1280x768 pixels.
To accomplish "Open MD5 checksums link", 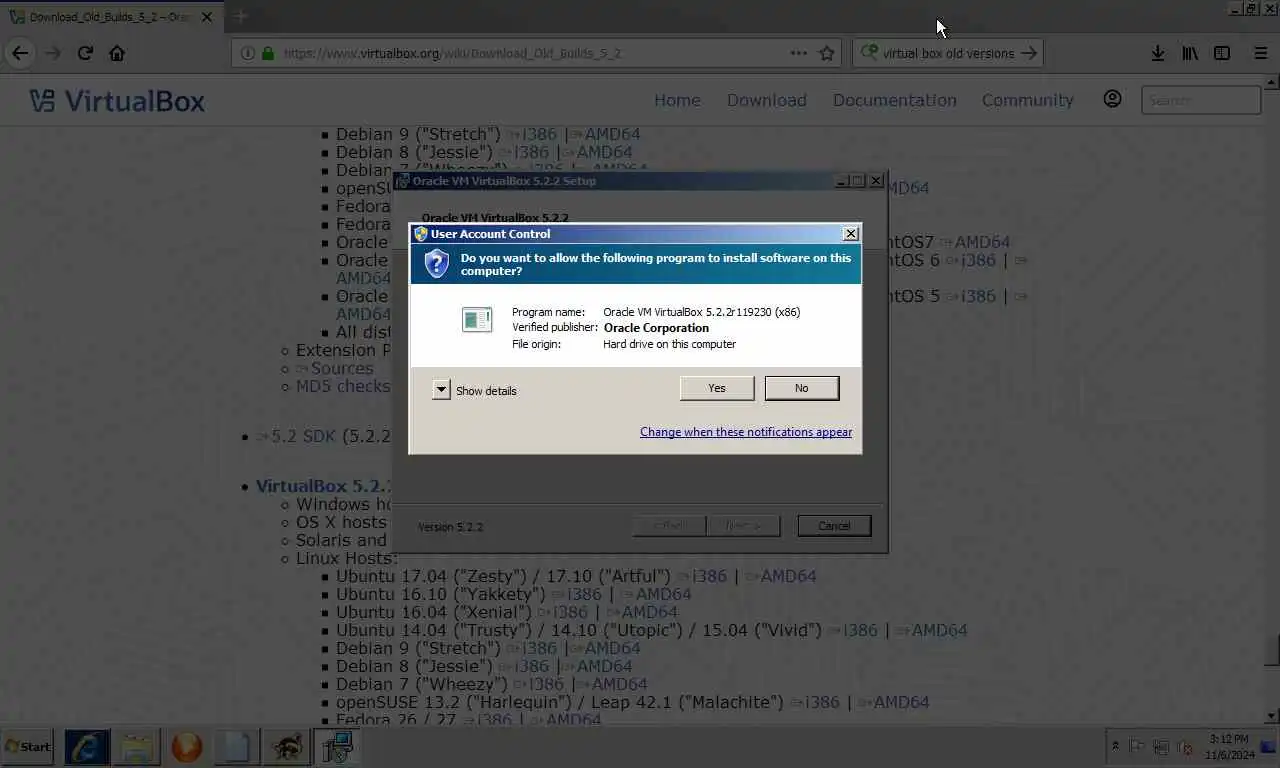I will [343, 386].
